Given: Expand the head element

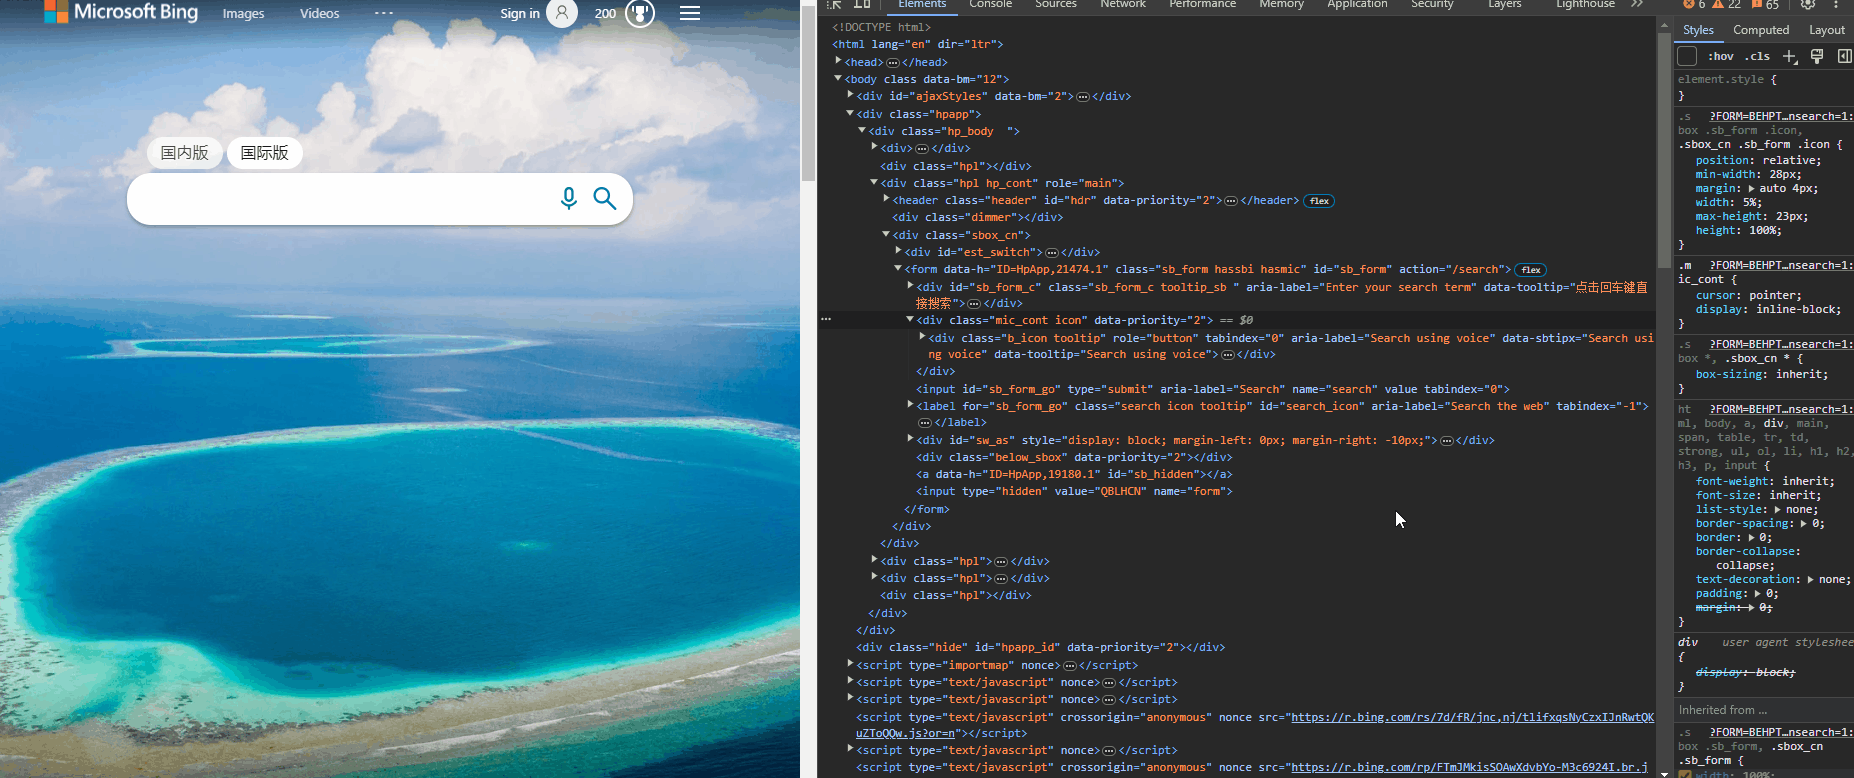Looking at the screenshot, I should (838, 61).
